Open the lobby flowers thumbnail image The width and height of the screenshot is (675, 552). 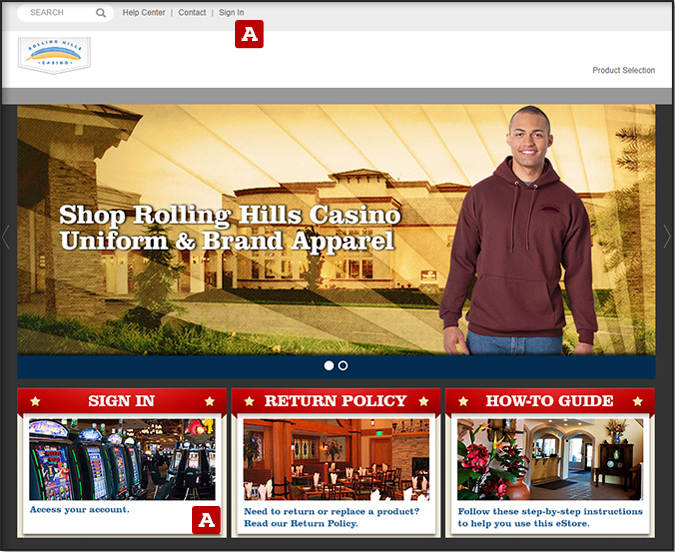coord(549,459)
